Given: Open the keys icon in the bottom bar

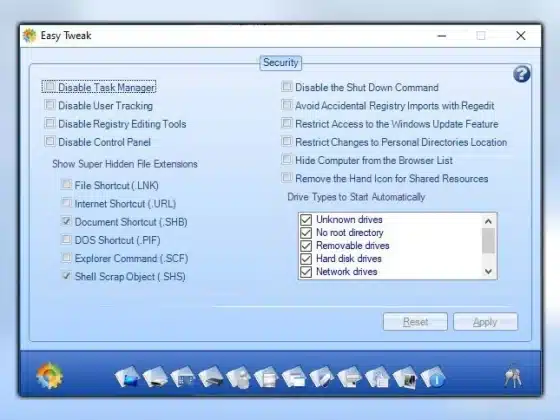Looking at the screenshot, I should tap(513, 376).
